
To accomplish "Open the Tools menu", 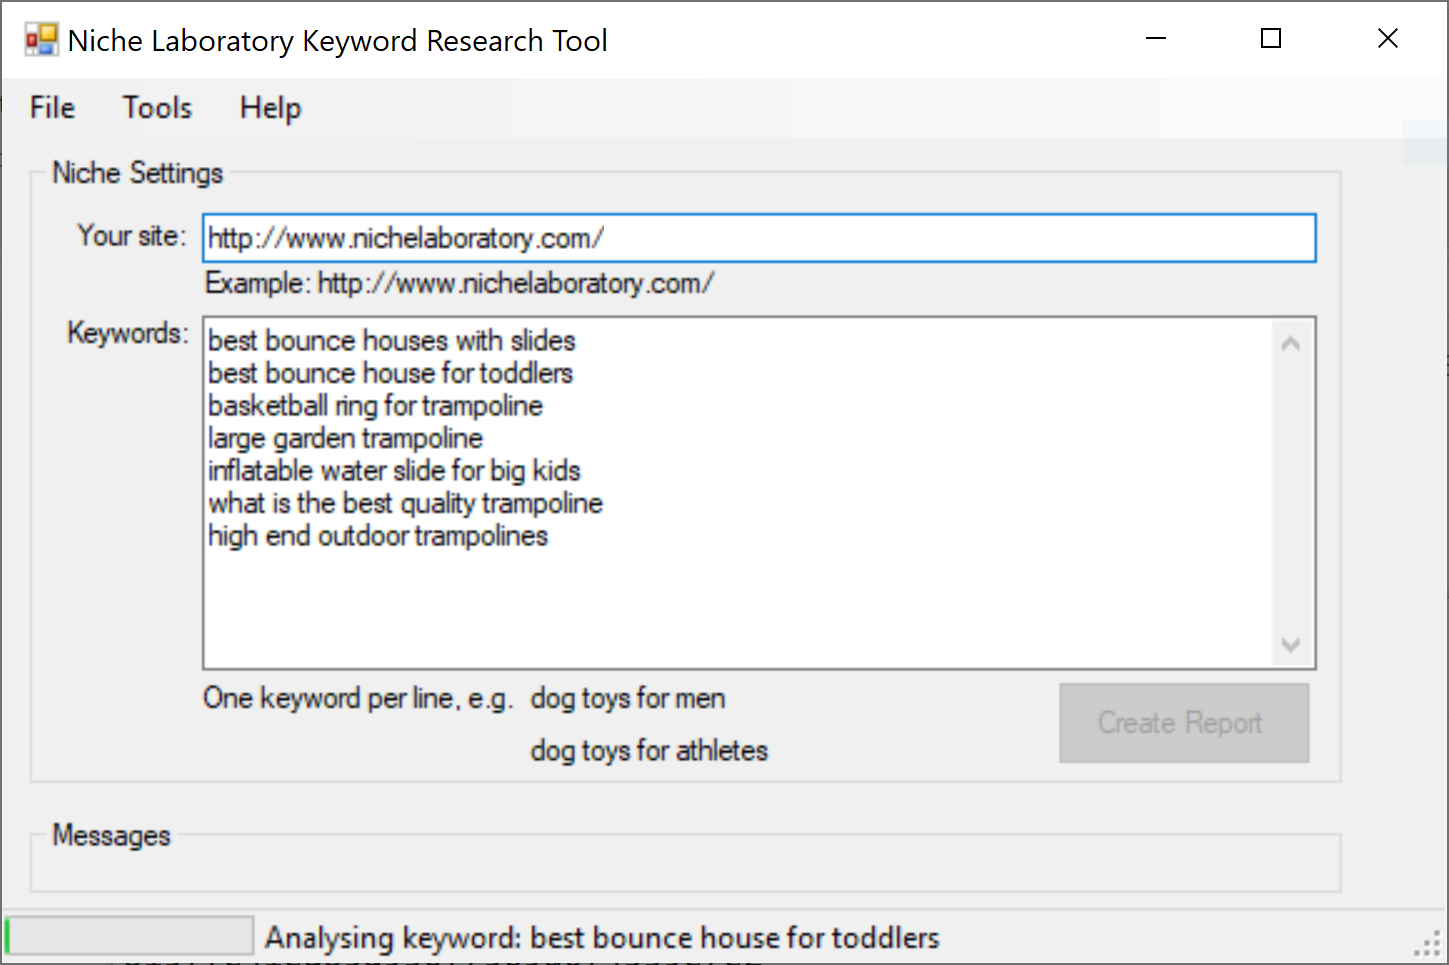I will point(157,107).
